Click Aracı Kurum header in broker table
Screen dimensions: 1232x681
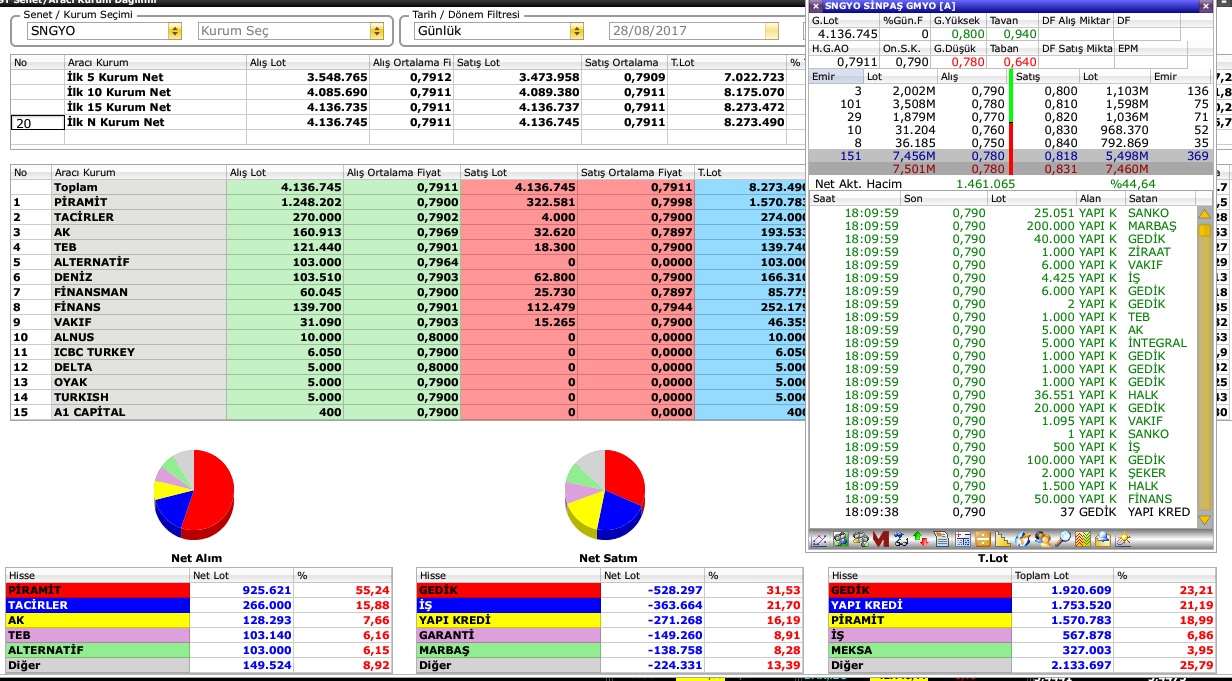coord(139,172)
